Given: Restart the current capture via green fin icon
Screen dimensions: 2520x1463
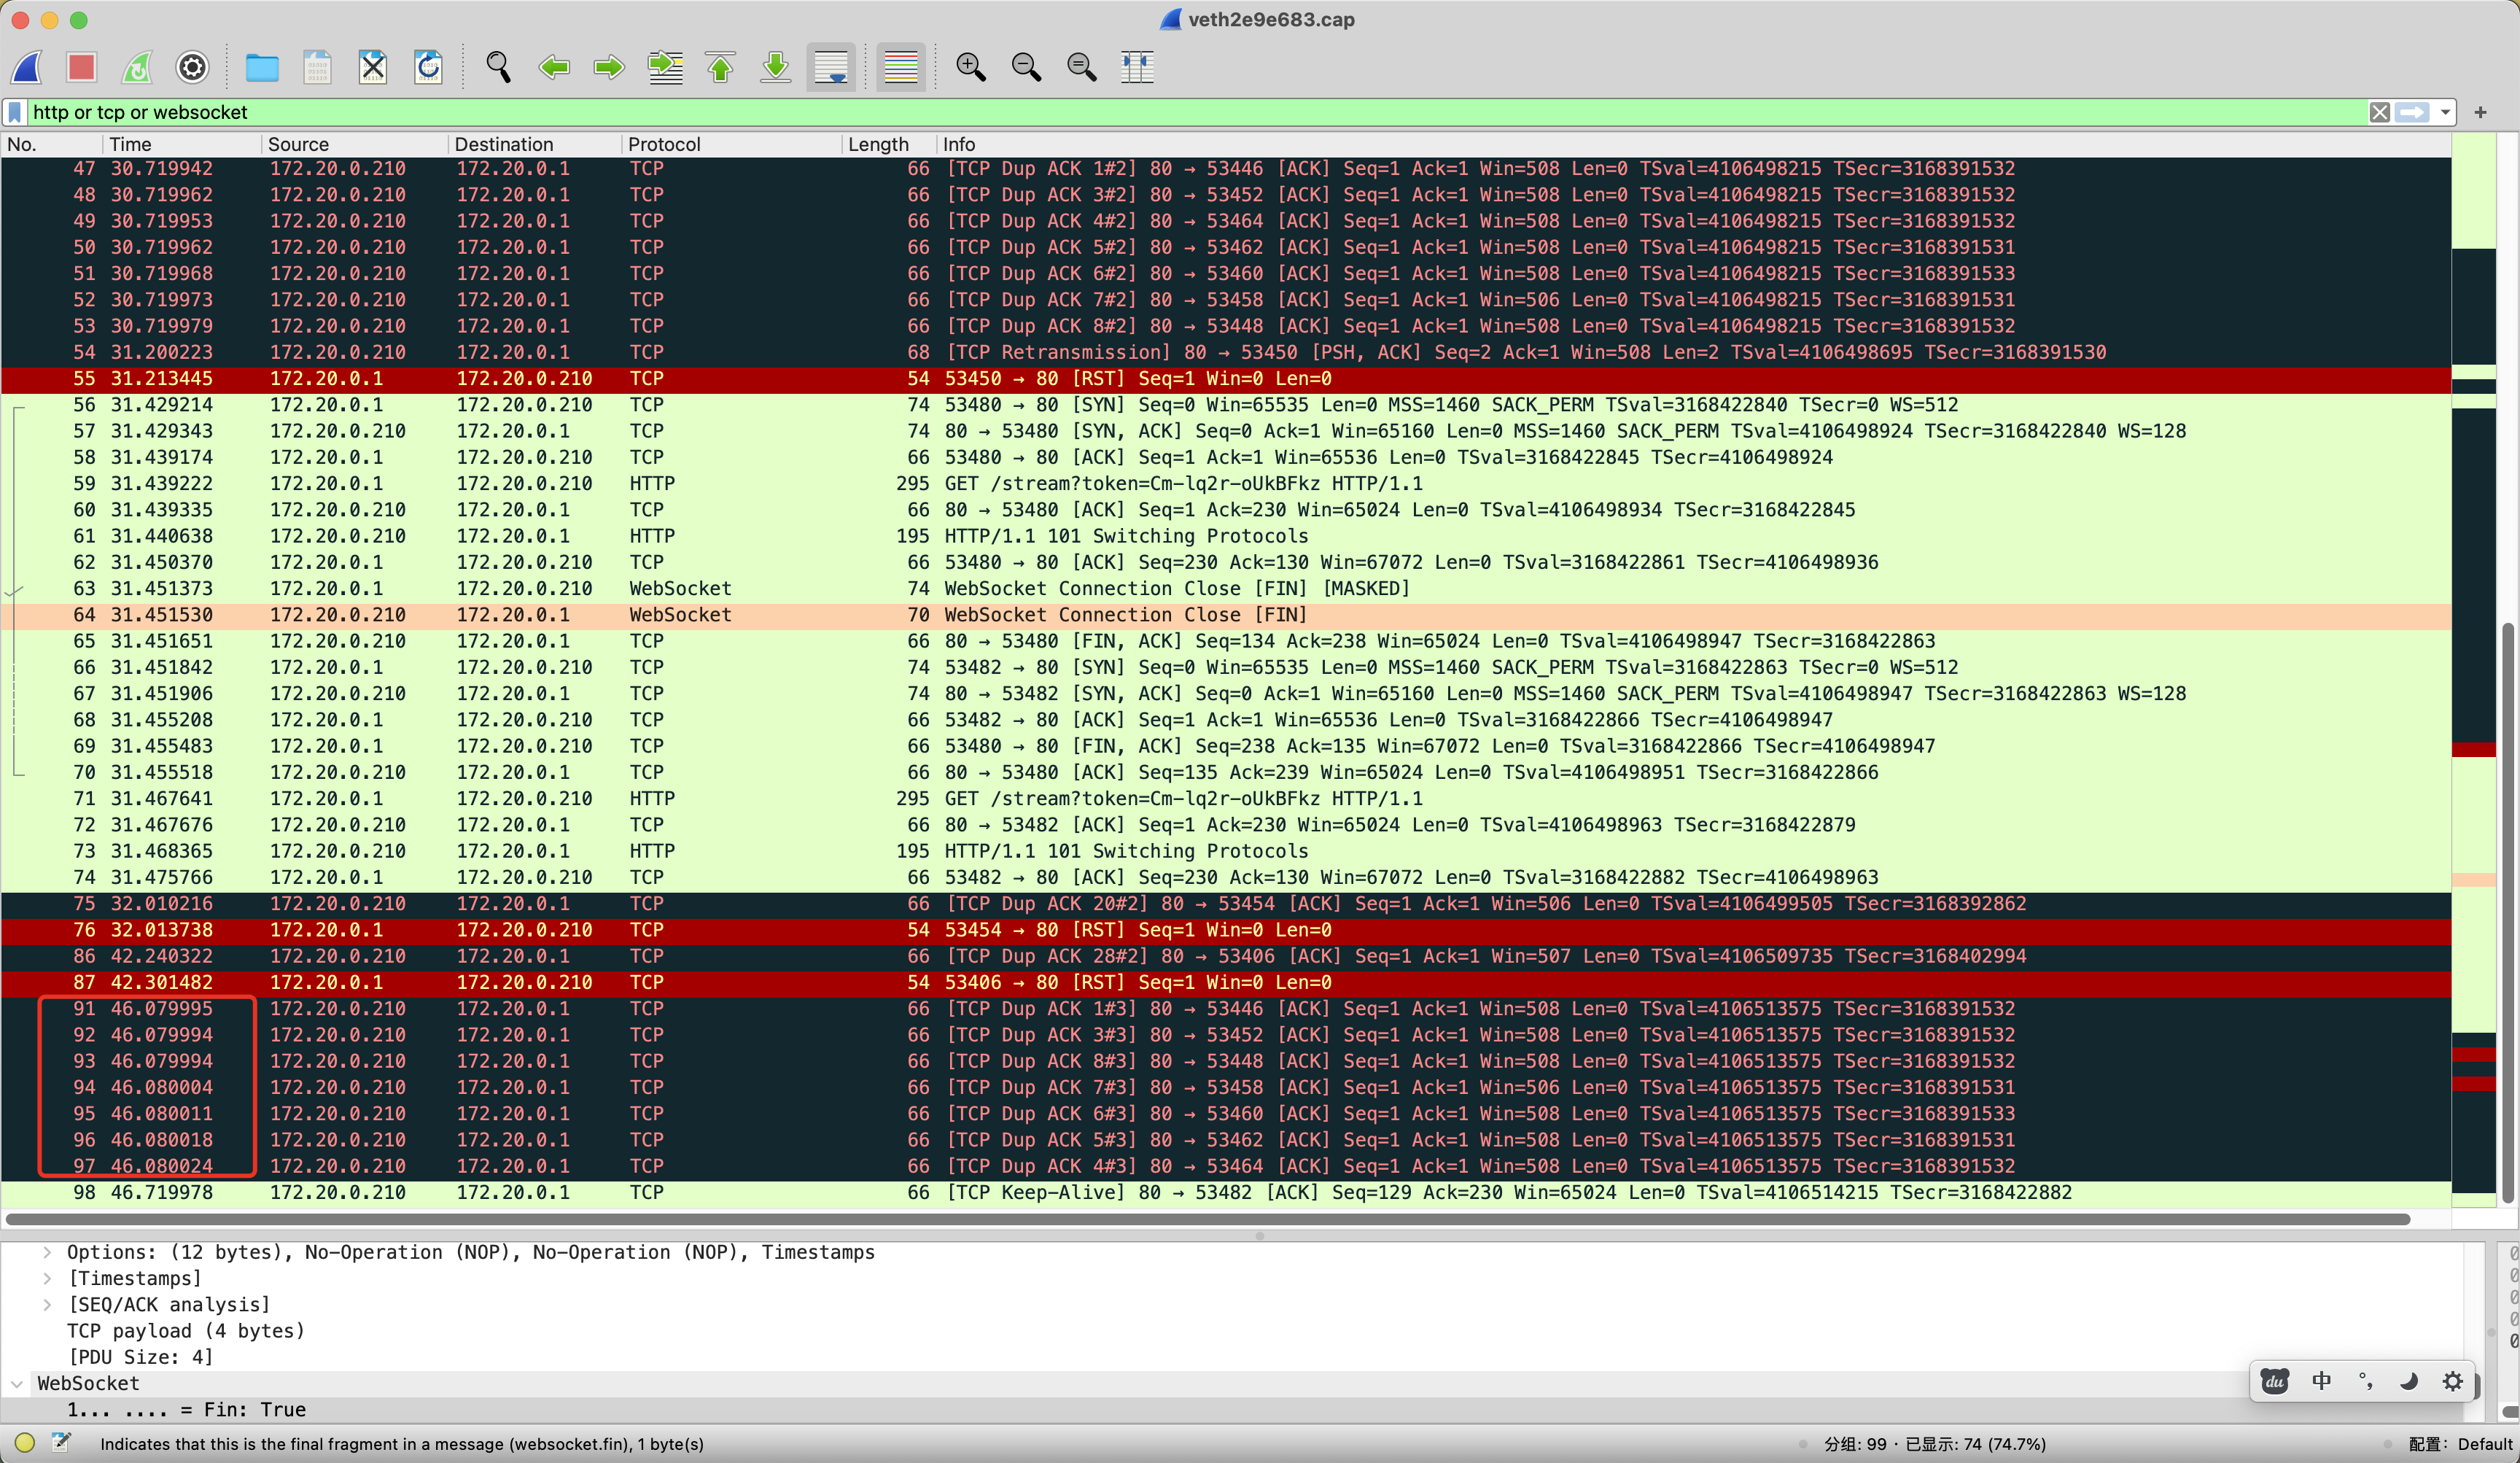Looking at the screenshot, I should 137,67.
